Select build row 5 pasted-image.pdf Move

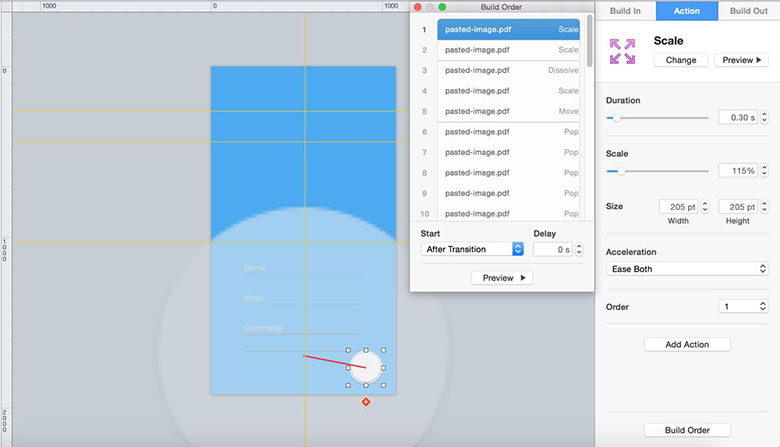(508, 111)
